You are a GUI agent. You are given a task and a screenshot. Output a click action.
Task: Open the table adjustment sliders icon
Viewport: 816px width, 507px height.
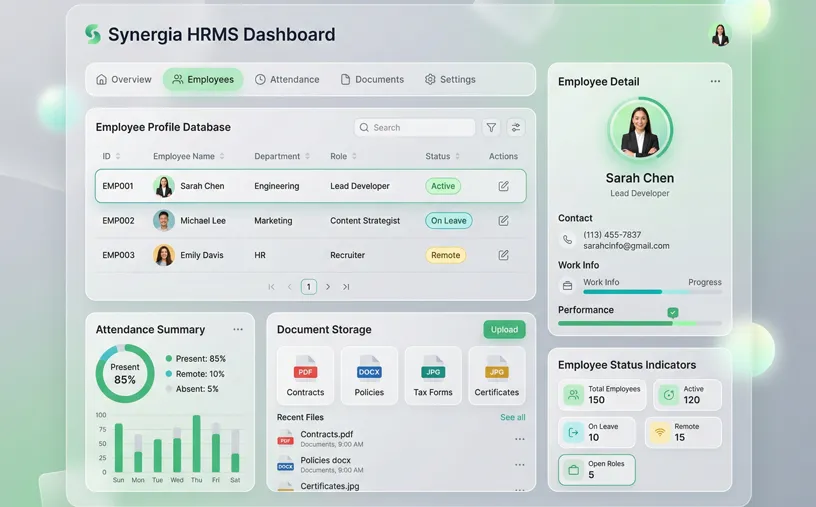(516, 128)
